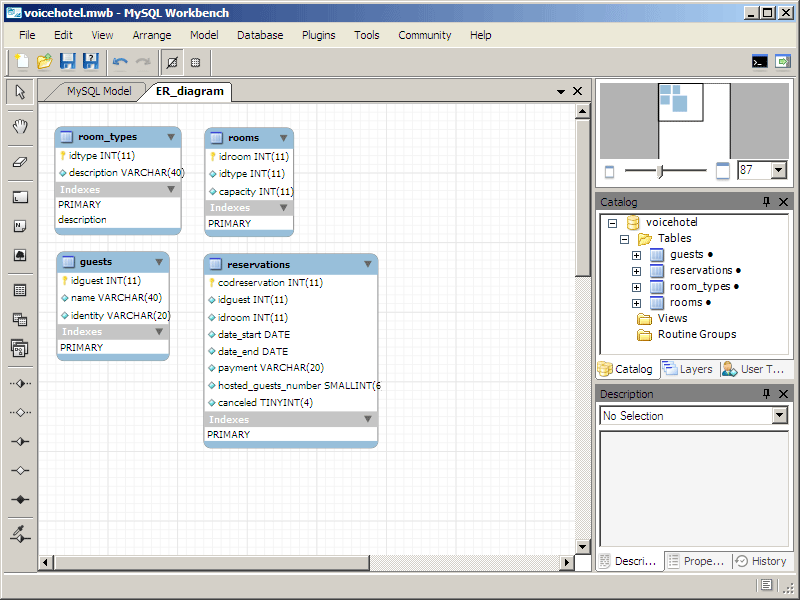Select the eraser tool
Screen dimensions: 800x600
[x=20, y=162]
